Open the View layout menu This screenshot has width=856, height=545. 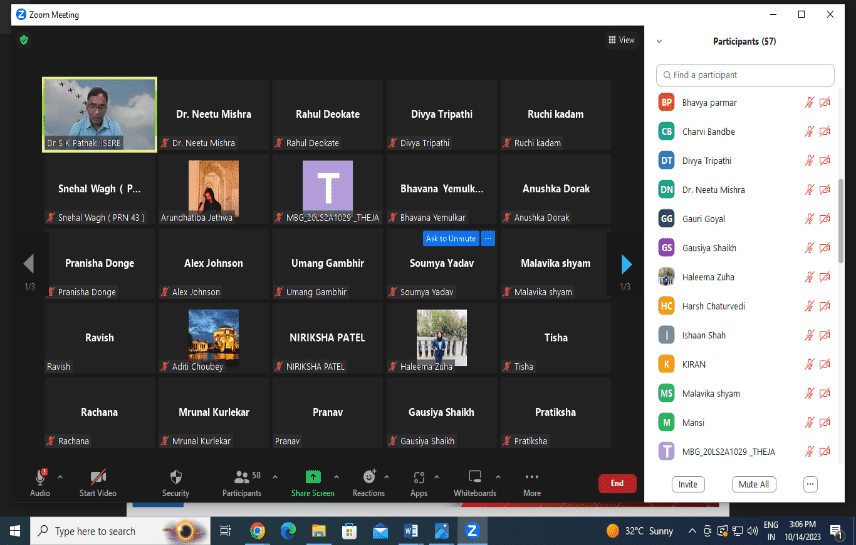coord(621,40)
